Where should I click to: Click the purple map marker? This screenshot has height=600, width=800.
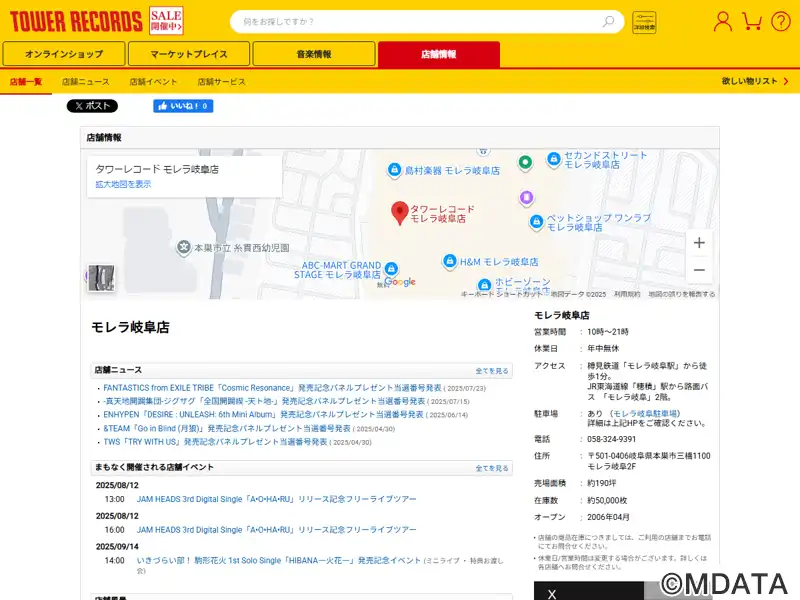click(x=527, y=197)
